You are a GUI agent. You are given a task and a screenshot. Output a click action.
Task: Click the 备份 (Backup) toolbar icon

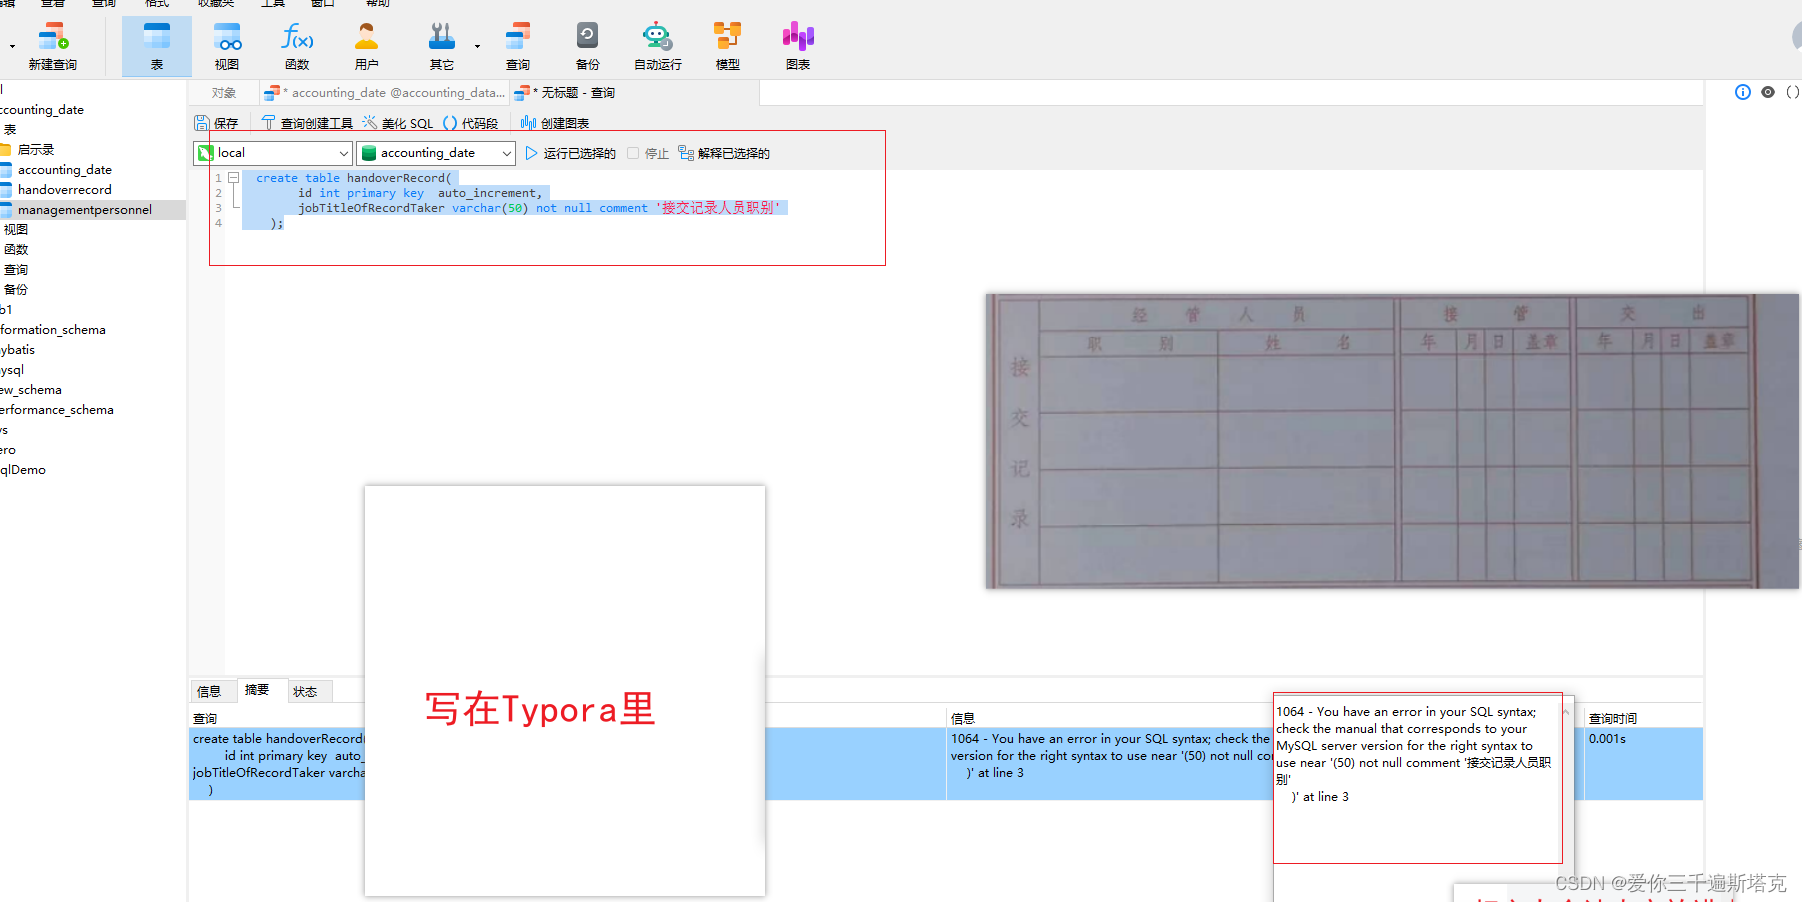point(587,45)
